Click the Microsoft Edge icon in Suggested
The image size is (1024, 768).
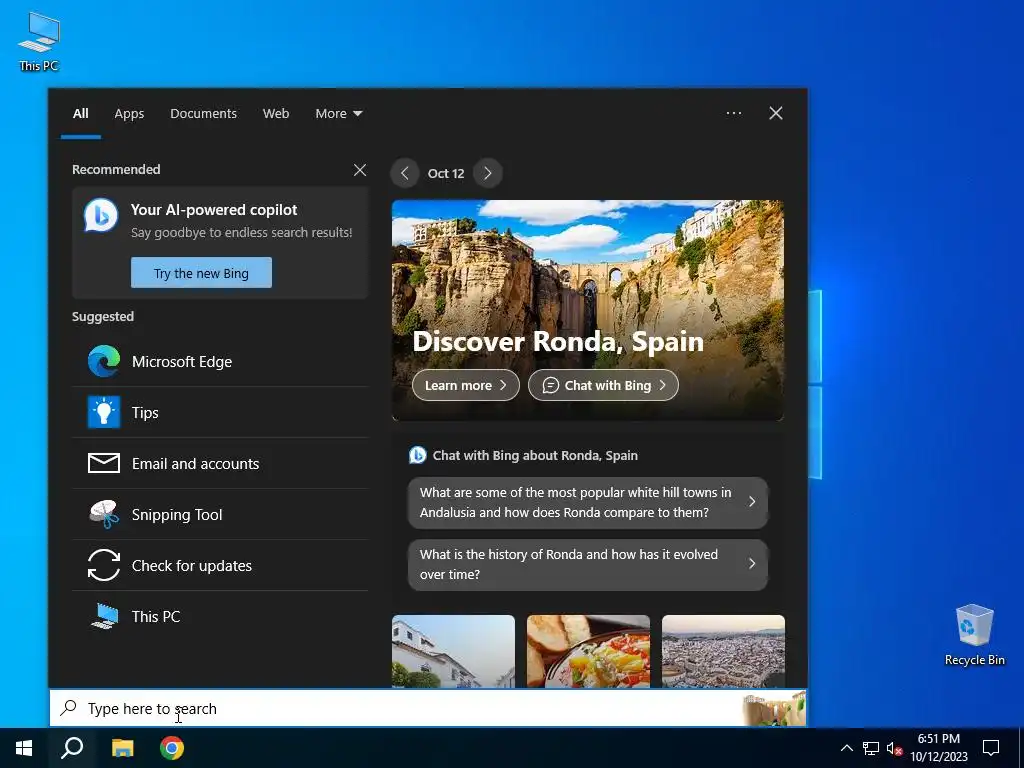(104, 361)
